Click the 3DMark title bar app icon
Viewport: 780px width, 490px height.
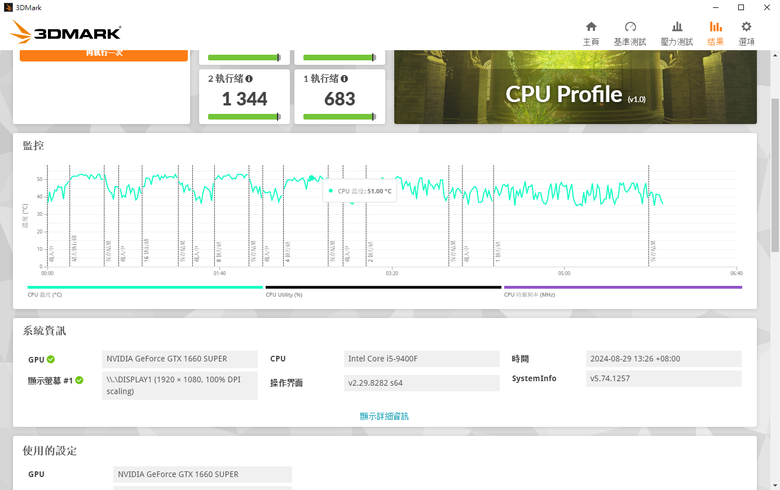click(8, 7)
